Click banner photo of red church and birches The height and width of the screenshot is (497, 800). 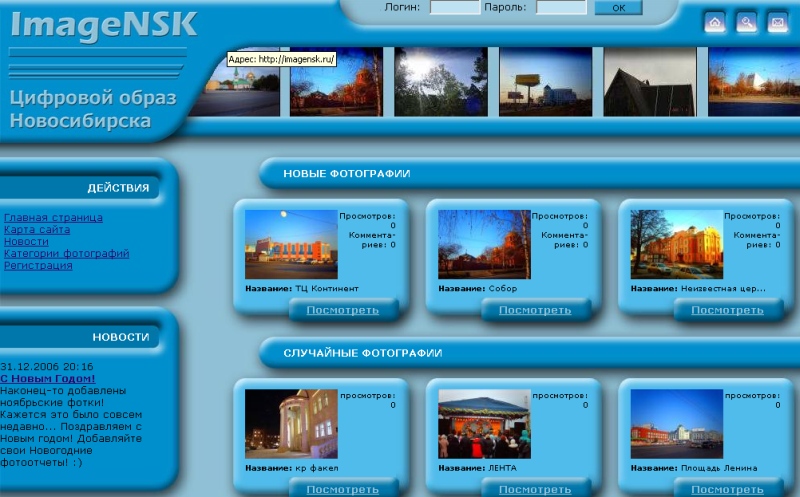click(336, 82)
